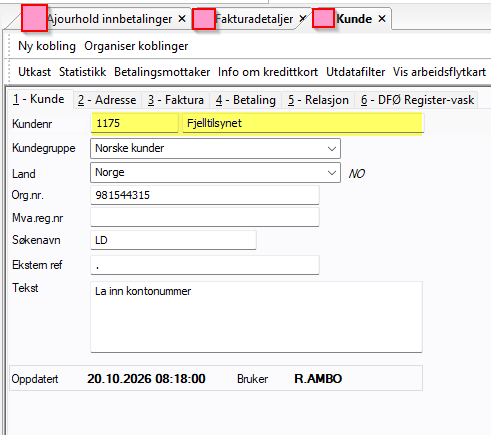Click the empty Mva.reg.nr field
The width and height of the screenshot is (491, 435).
205,217
